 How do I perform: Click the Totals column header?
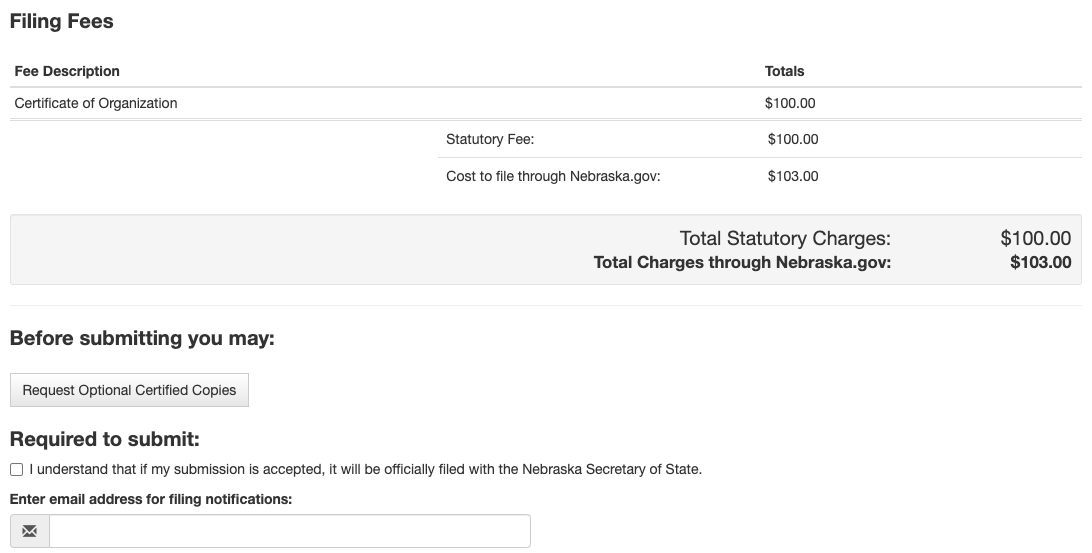(x=784, y=71)
